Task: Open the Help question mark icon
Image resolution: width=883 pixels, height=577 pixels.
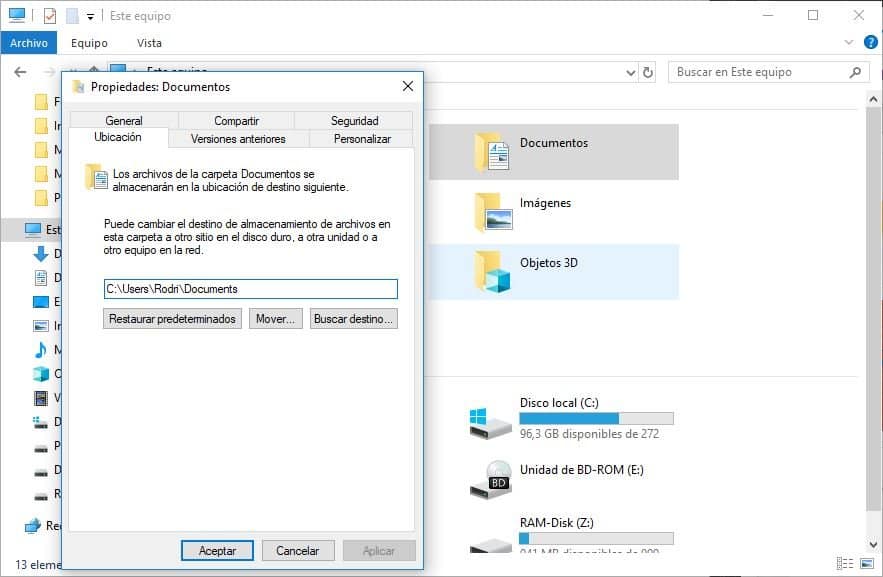Action: pyautogui.click(x=873, y=43)
